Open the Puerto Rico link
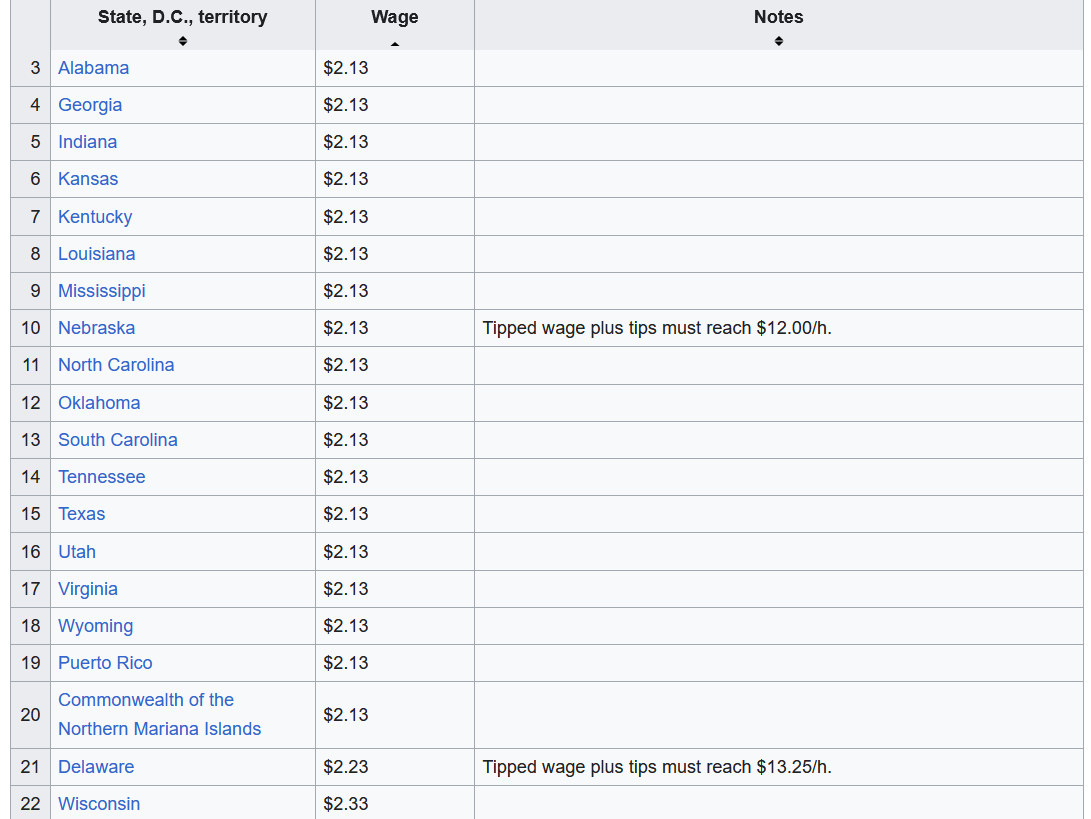This screenshot has height=819, width=1091. 105,663
